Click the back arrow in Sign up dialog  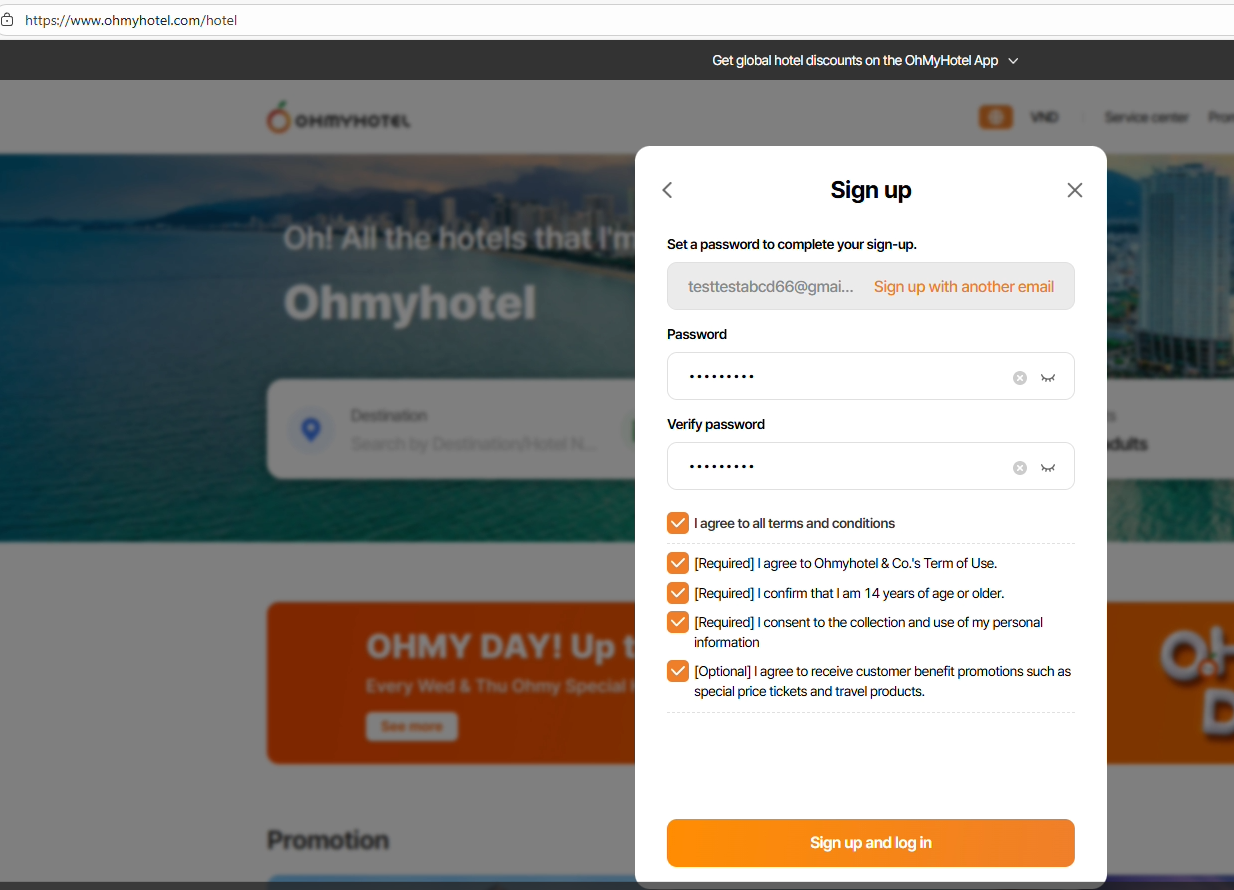pyautogui.click(x=668, y=190)
